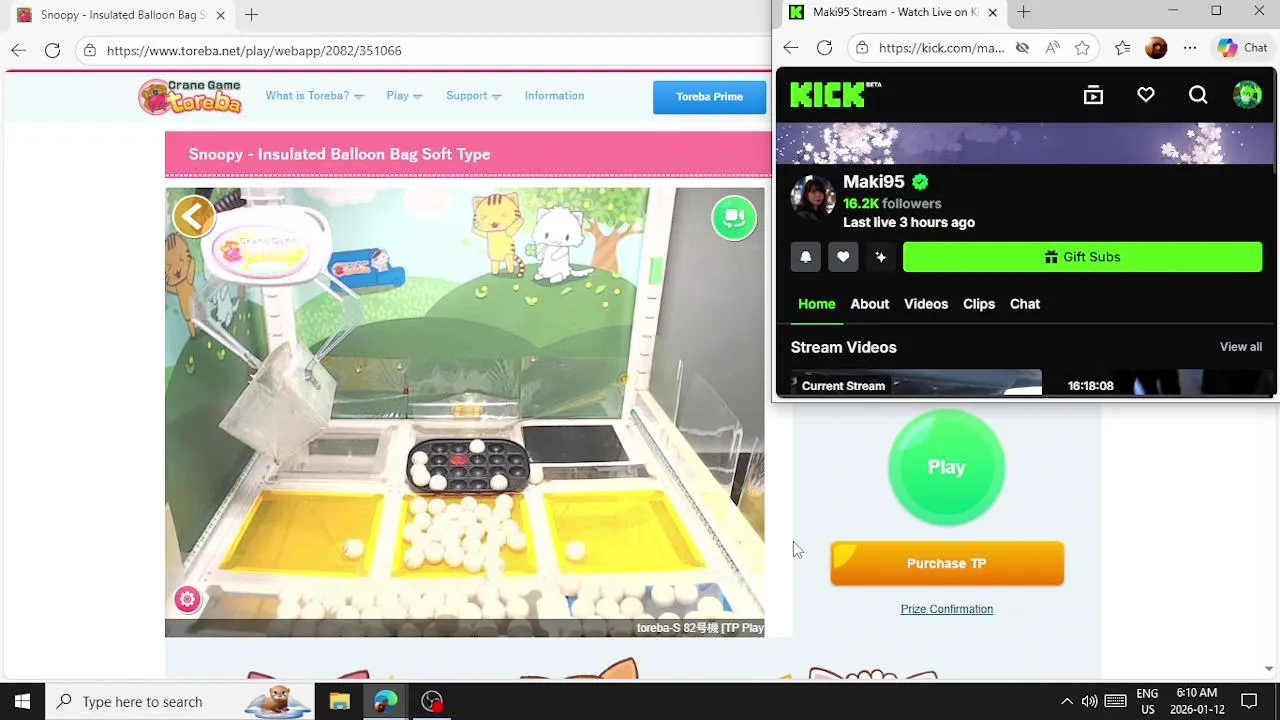Select Maki95 Stream browser tab
Viewport: 1280px width, 720px height.
point(893,12)
